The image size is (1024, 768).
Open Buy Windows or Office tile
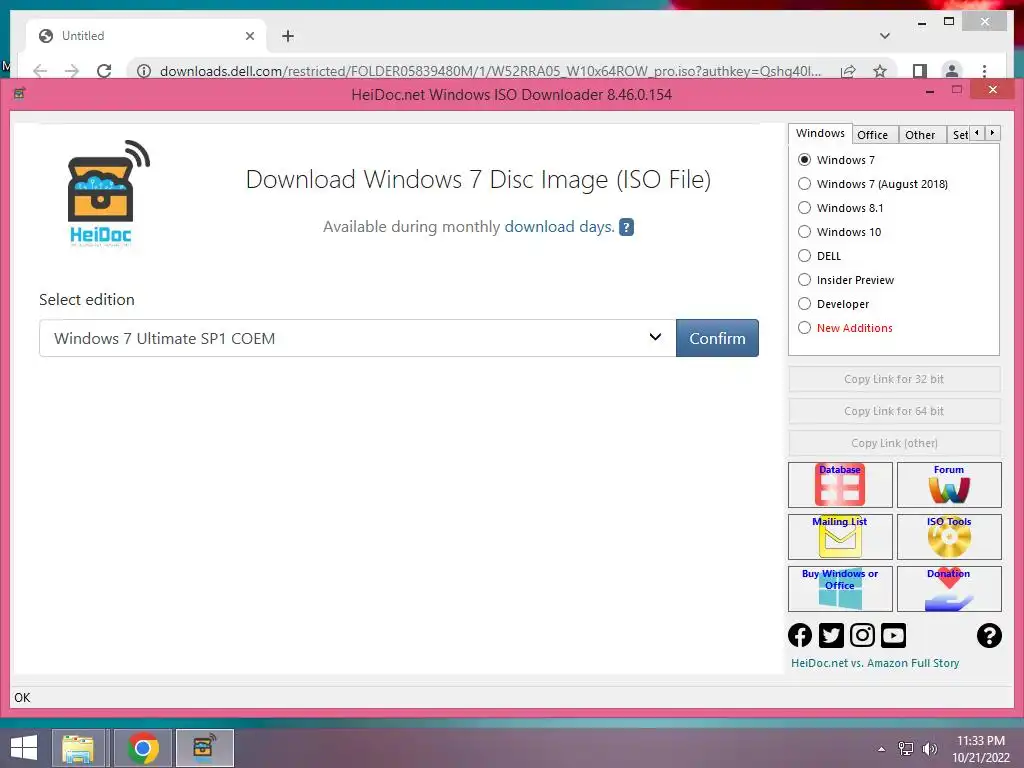840,589
